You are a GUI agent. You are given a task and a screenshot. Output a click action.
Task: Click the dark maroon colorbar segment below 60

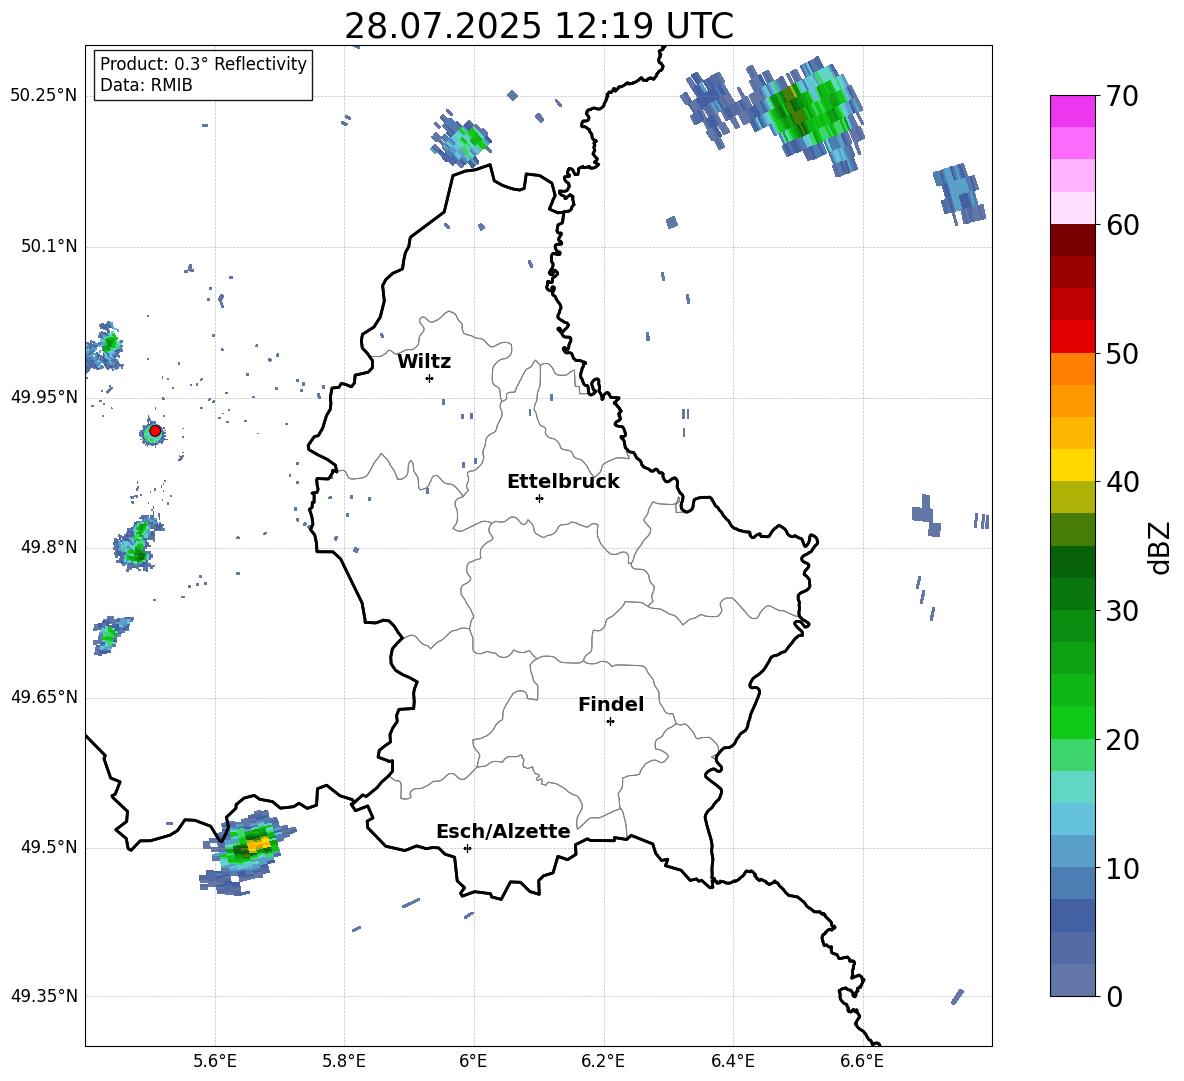1073,240
